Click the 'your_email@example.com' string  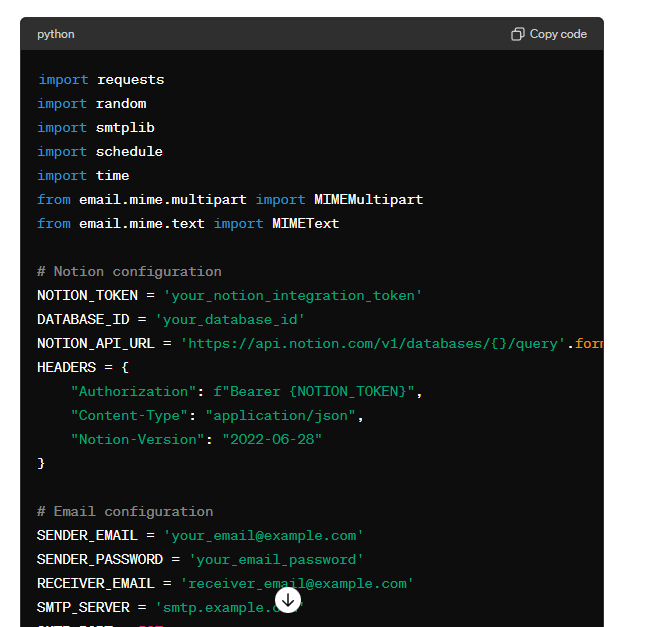[263, 535]
